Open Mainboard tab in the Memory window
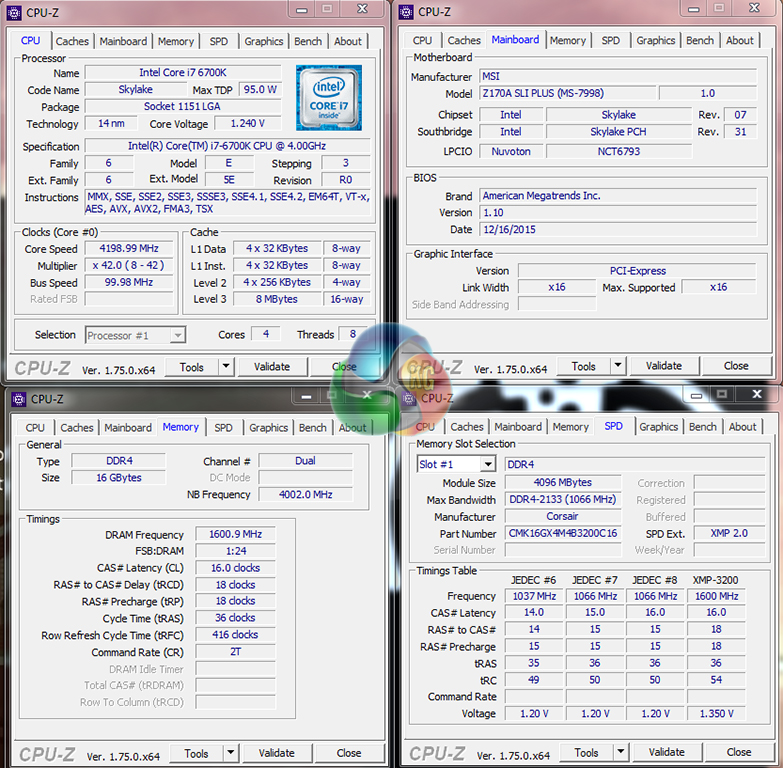The height and width of the screenshot is (768, 783). coord(128,428)
